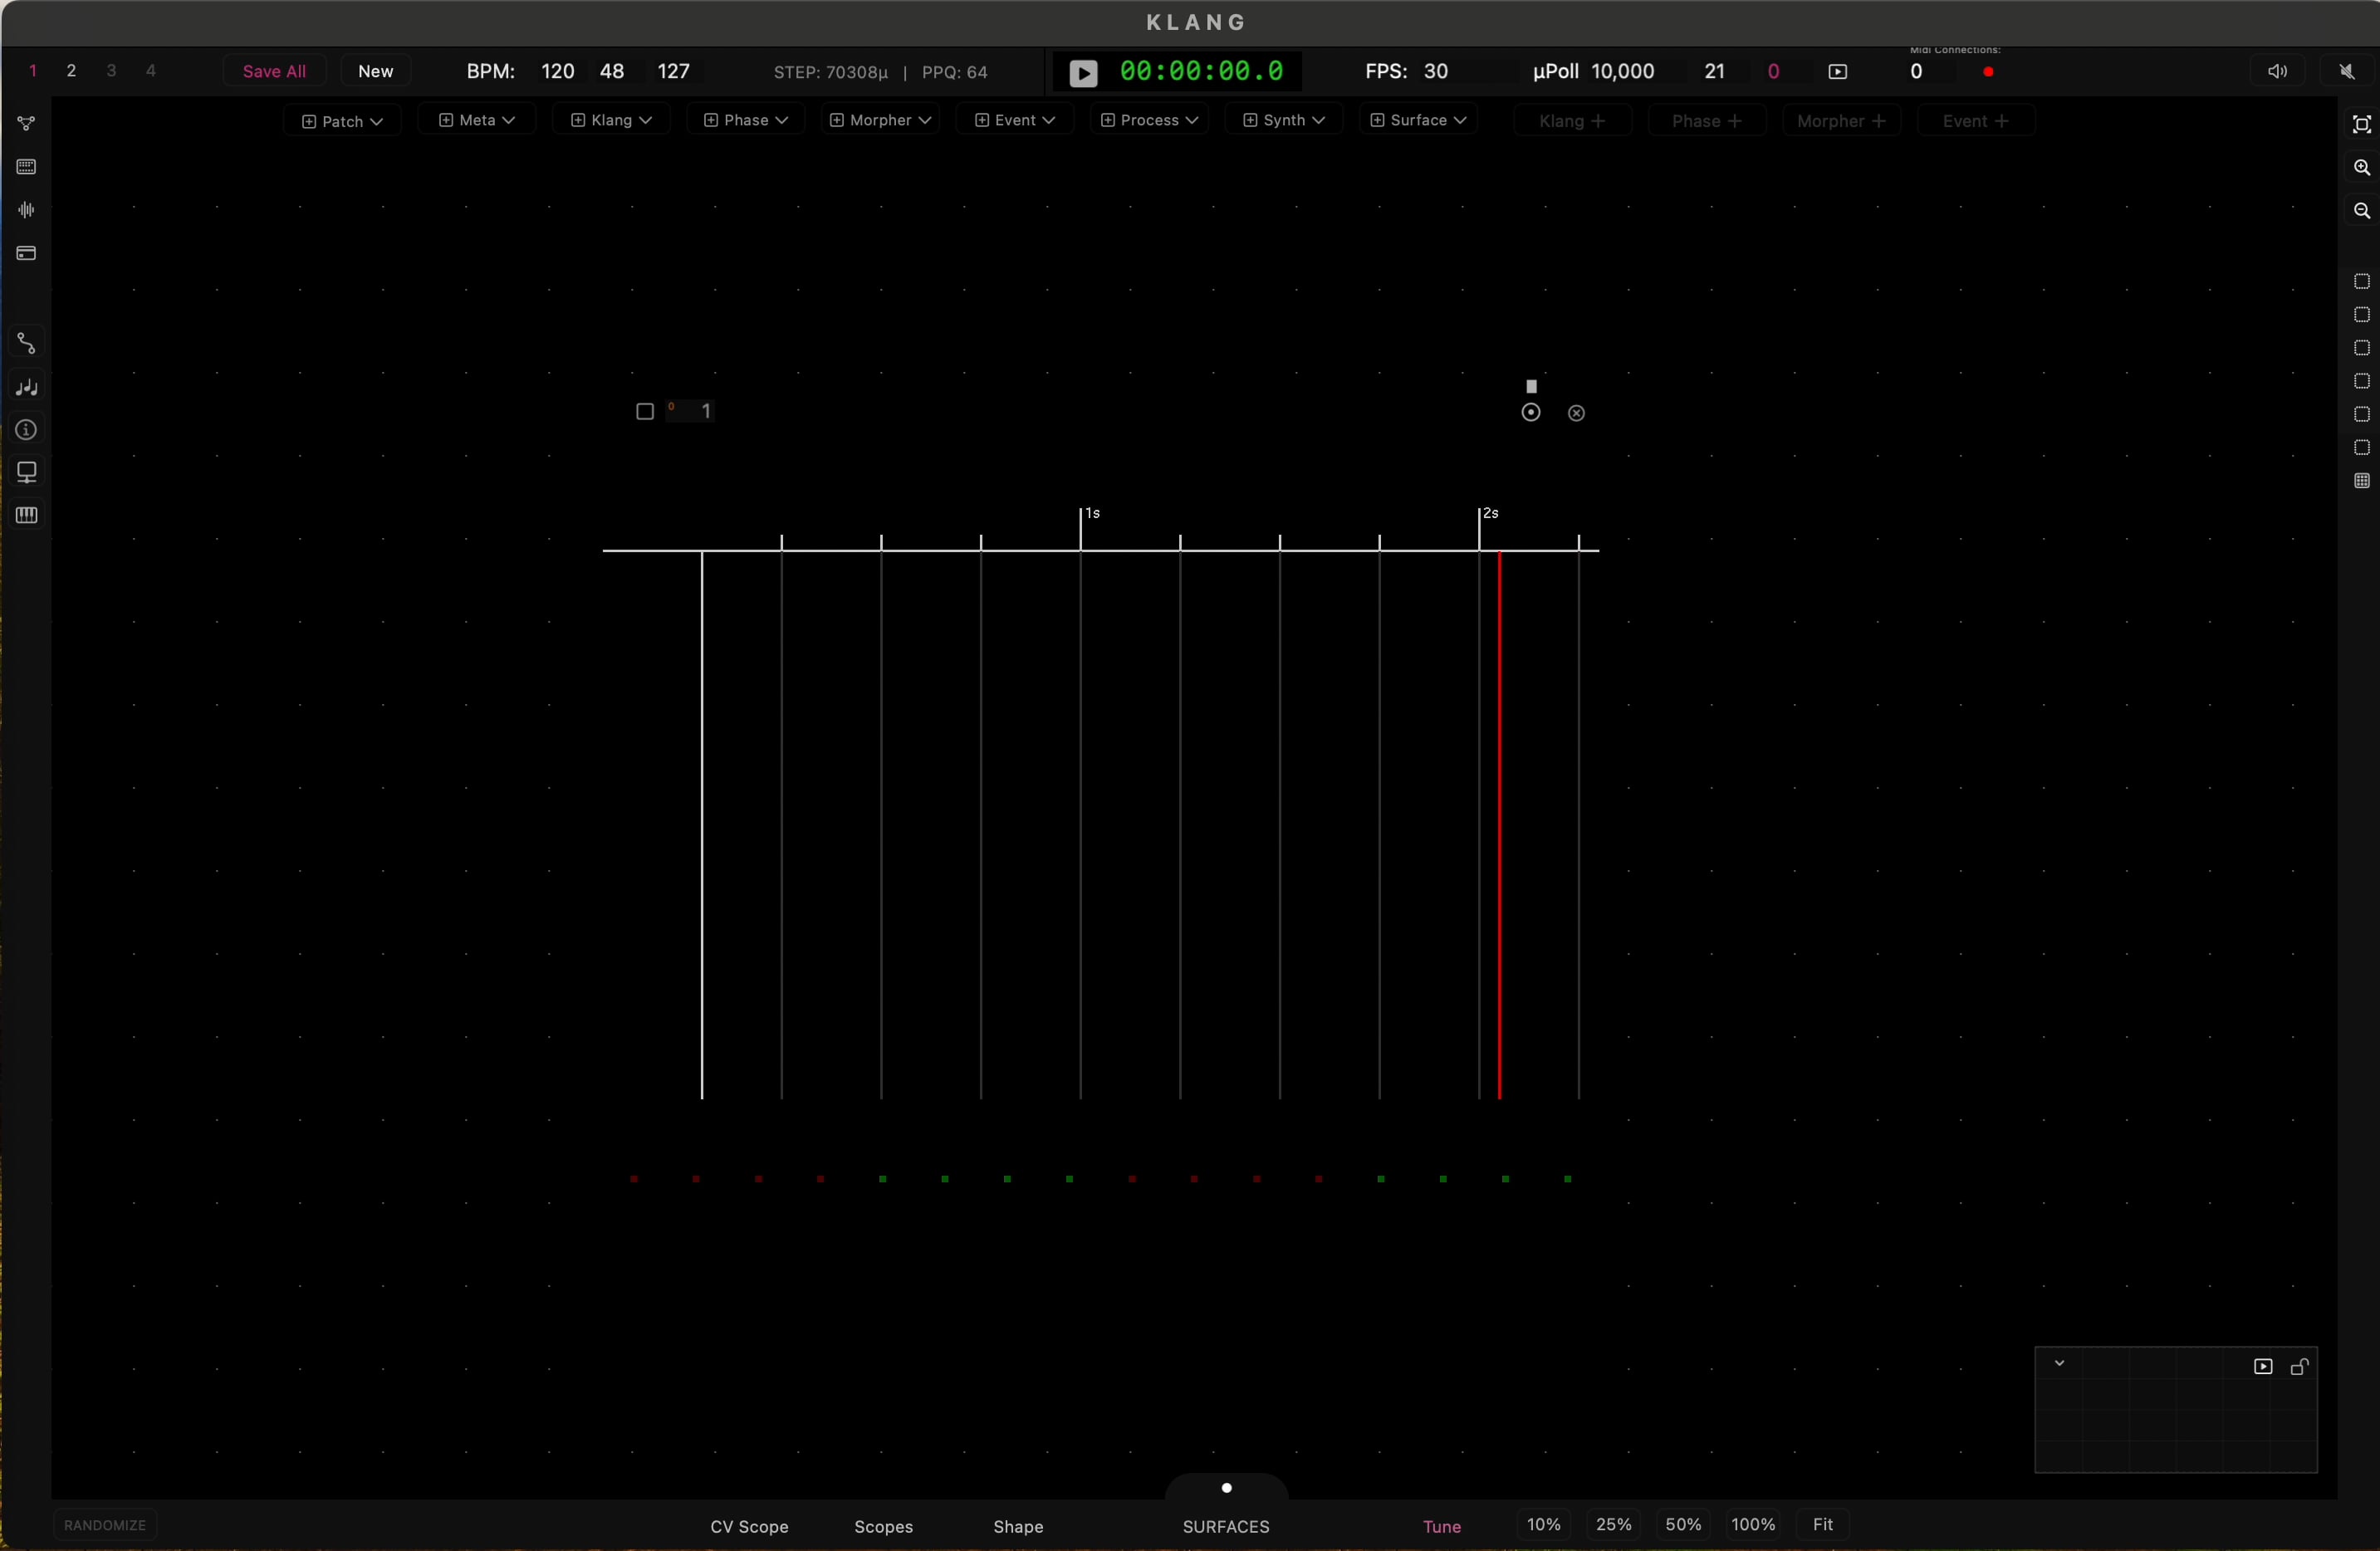The width and height of the screenshot is (2380, 1551).
Task: Toggle the padlock icon in the minimap panel
Action: click(x=2299, y=1367)
